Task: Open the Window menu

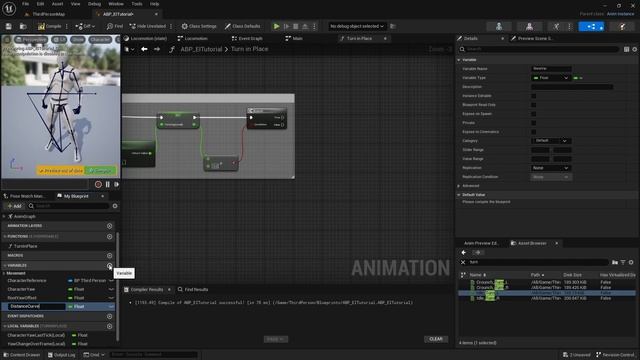Action: 116,4
